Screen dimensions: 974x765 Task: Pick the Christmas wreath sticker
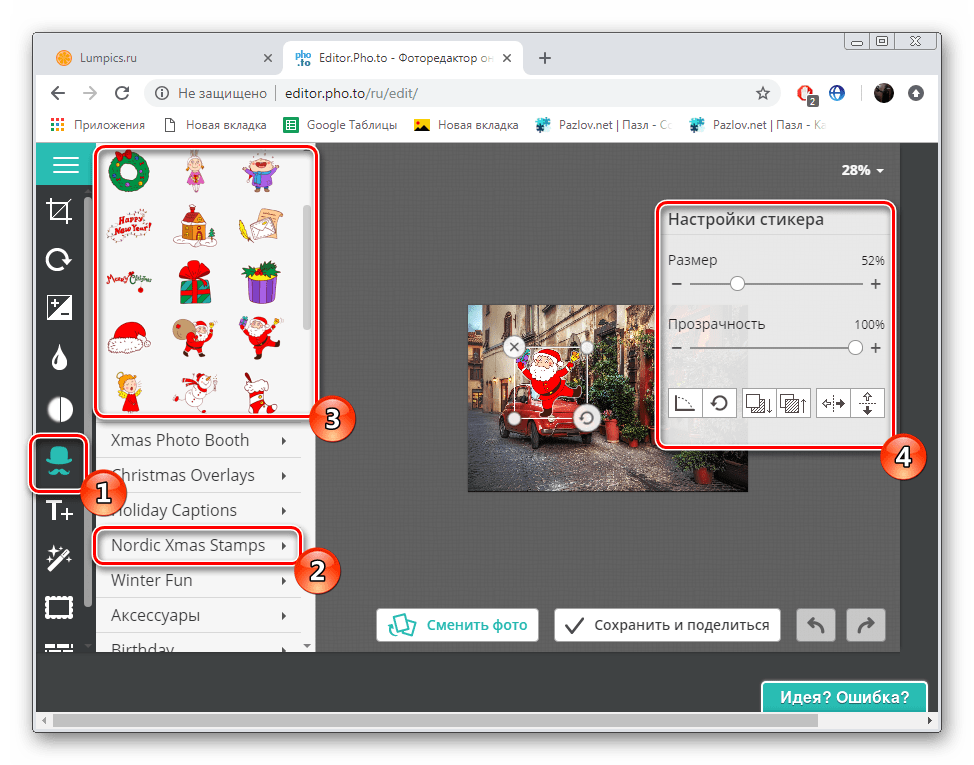129,171
